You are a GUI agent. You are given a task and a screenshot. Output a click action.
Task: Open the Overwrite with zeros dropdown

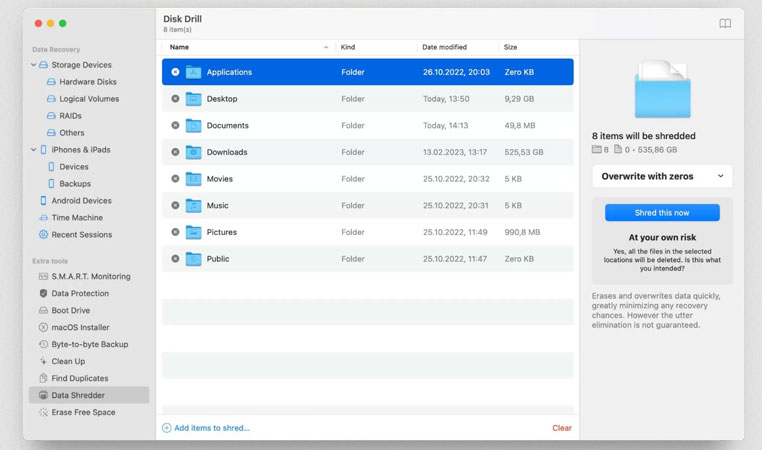pos(662,176)
